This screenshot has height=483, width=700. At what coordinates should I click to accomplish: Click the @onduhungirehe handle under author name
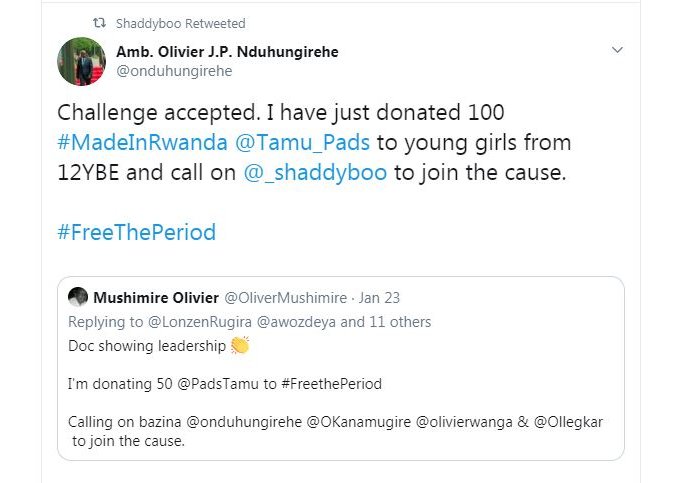click(x=174, y=71)
